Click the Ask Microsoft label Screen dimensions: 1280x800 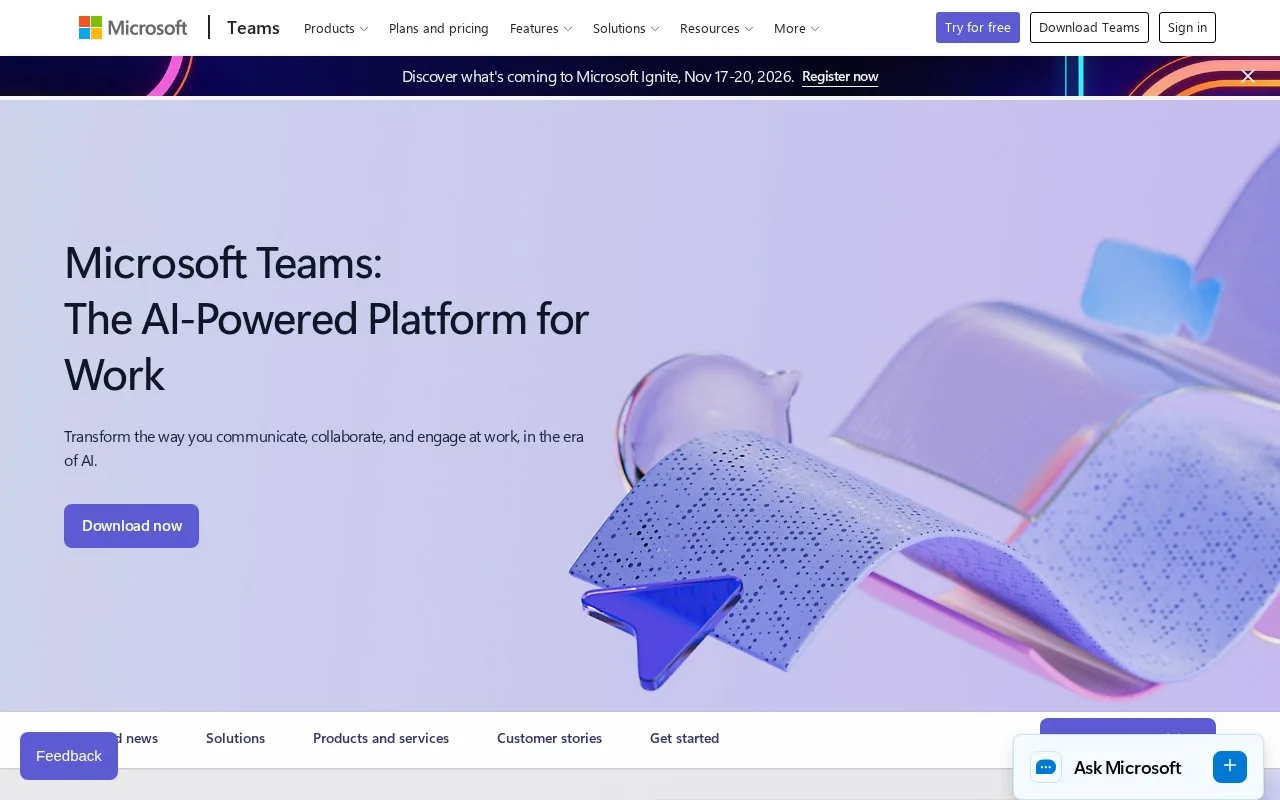click(1128, 768)
